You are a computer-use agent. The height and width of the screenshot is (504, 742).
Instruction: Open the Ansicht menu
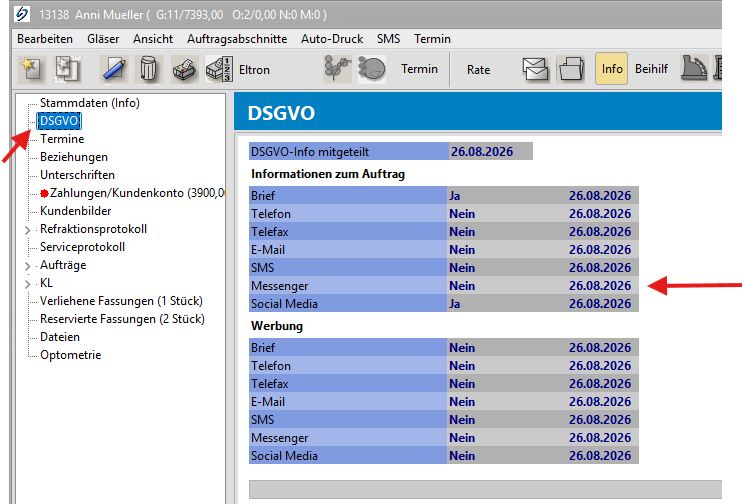pyautogui.click(x=153, y=39)
